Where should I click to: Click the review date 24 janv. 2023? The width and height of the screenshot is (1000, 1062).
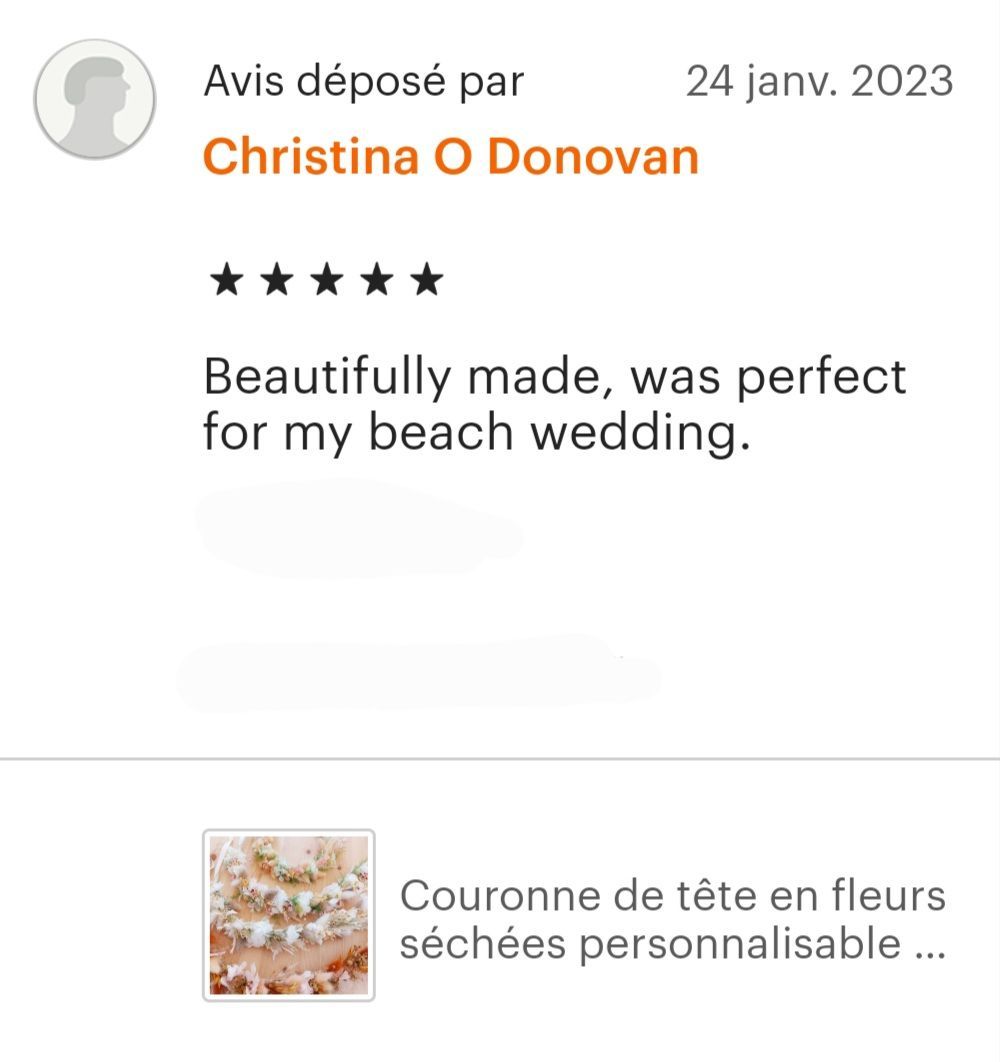point(820,81)
